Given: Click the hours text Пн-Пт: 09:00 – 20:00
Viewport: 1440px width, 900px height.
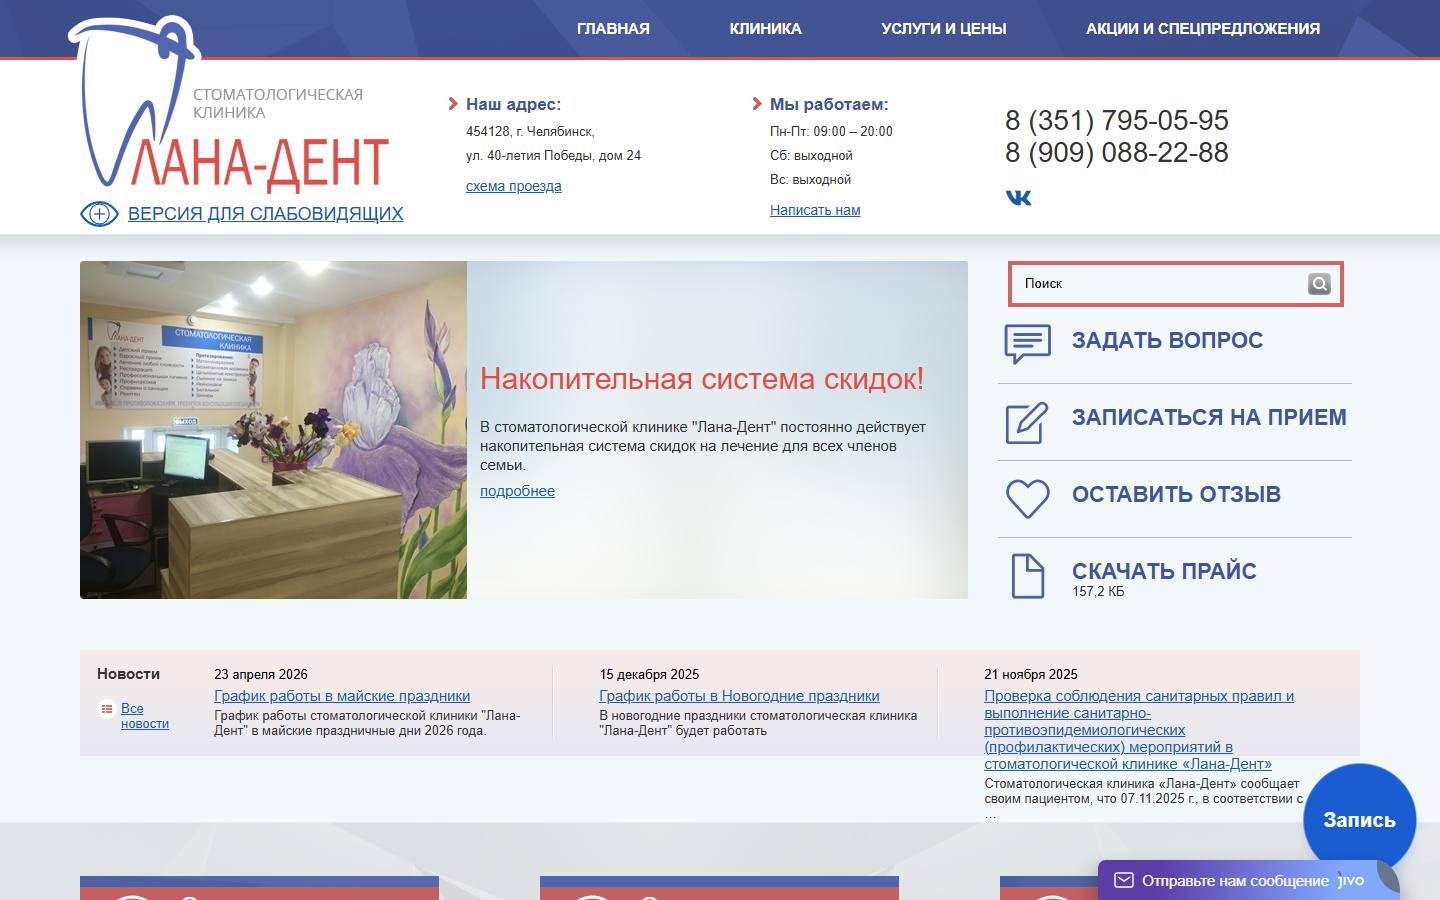Looking at the screenshot, I should point(831,132).
